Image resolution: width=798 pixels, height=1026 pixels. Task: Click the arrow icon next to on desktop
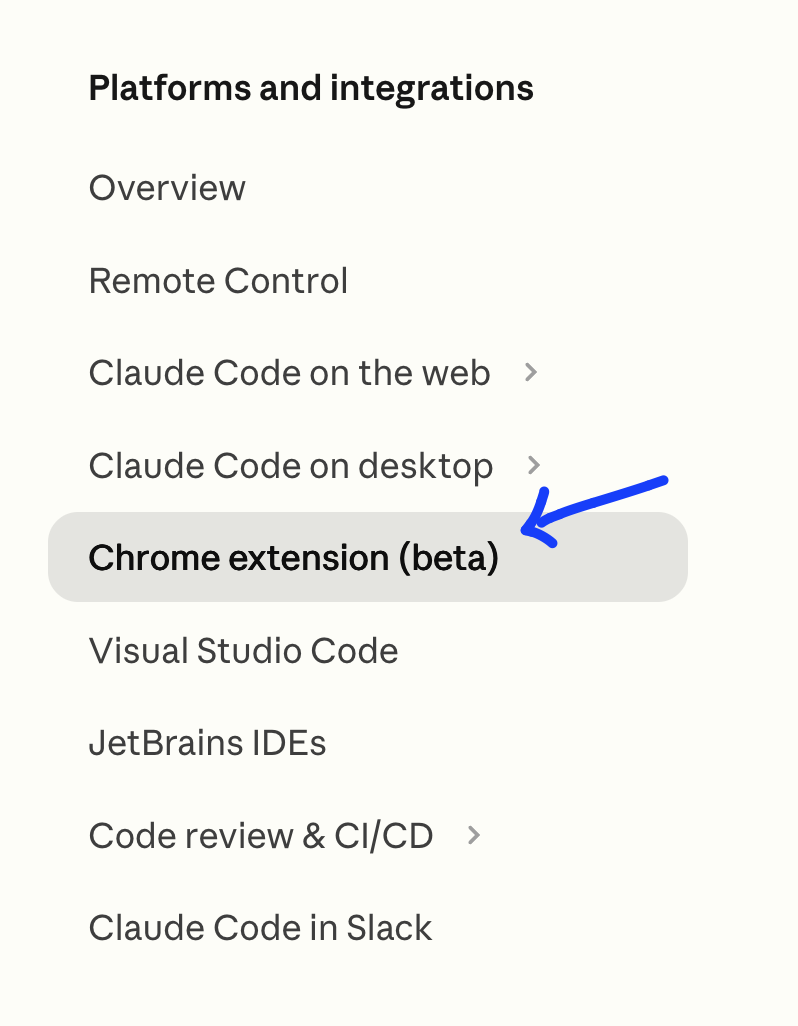pos(534,466)
